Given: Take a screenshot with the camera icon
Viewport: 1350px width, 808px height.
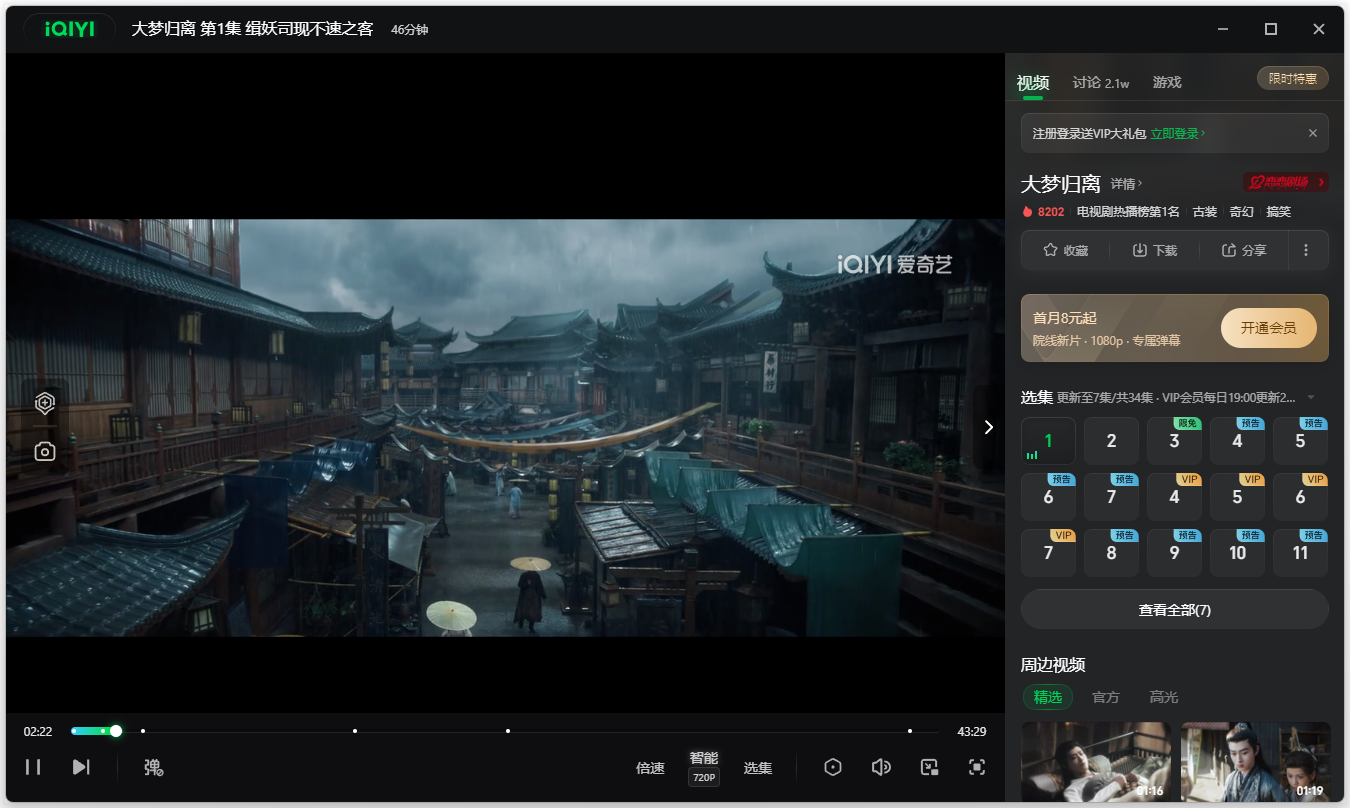Looking at the screenshot, I should pyautogui.click(x=44, y=452).
